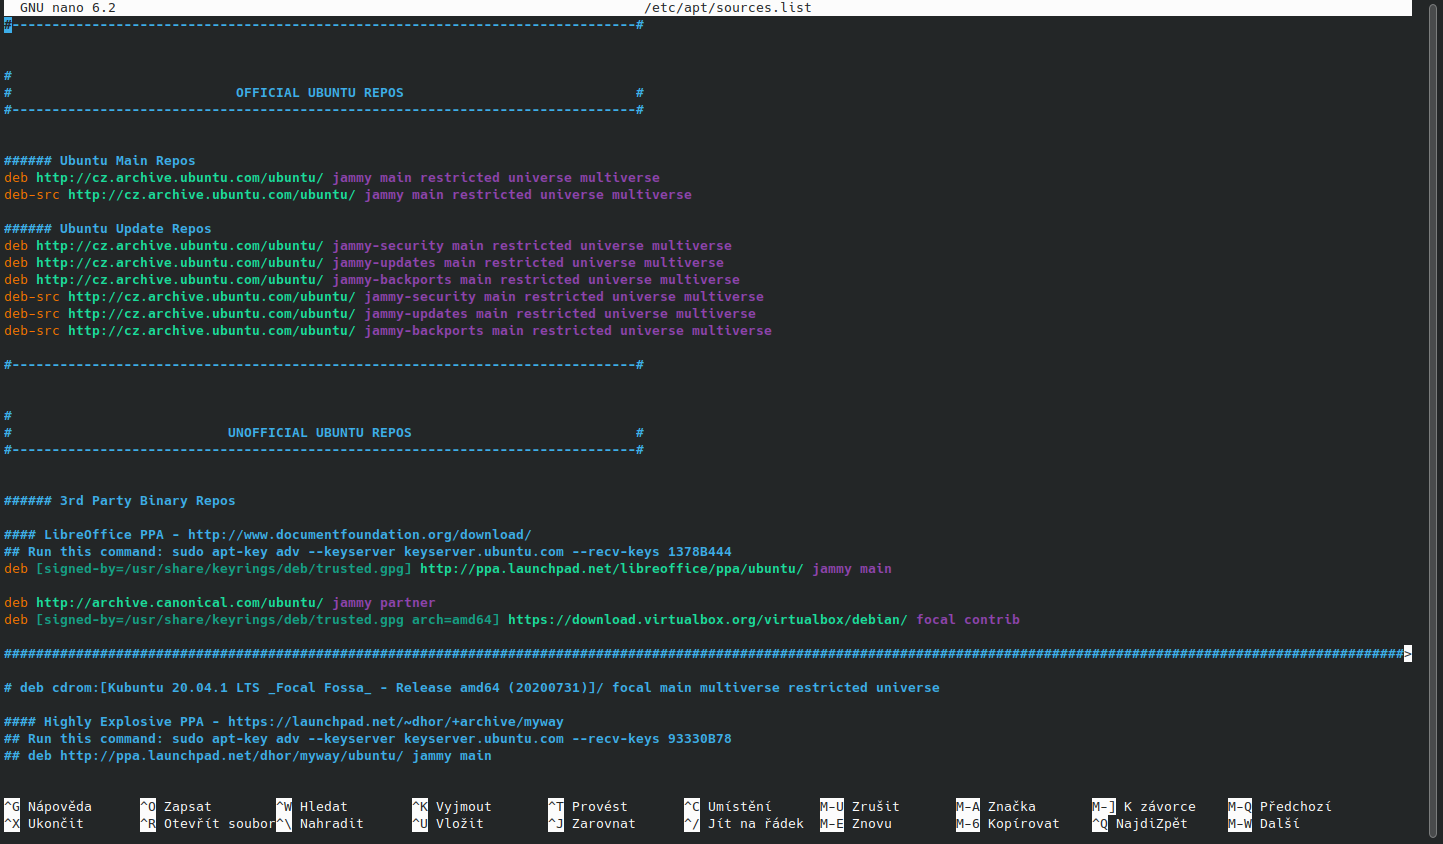Click the '# deb cdrom:[Kubuntu 20.04.1 LTS' line
The width and height of the screenshot is (1443, 844).
(x=472, y=688)
